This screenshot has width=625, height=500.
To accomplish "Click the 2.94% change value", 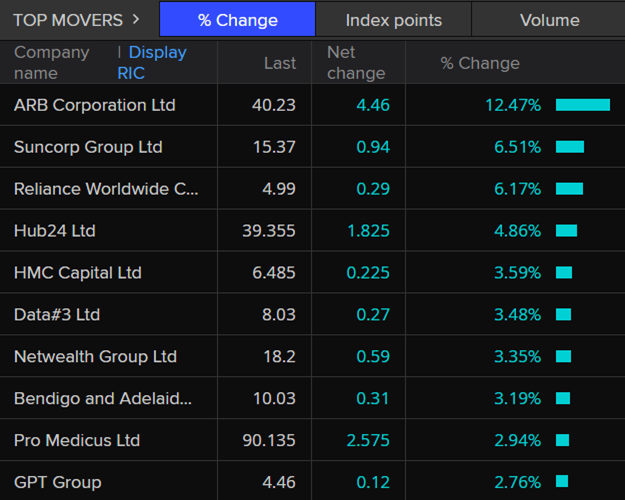I will click(x=517, y=440).
